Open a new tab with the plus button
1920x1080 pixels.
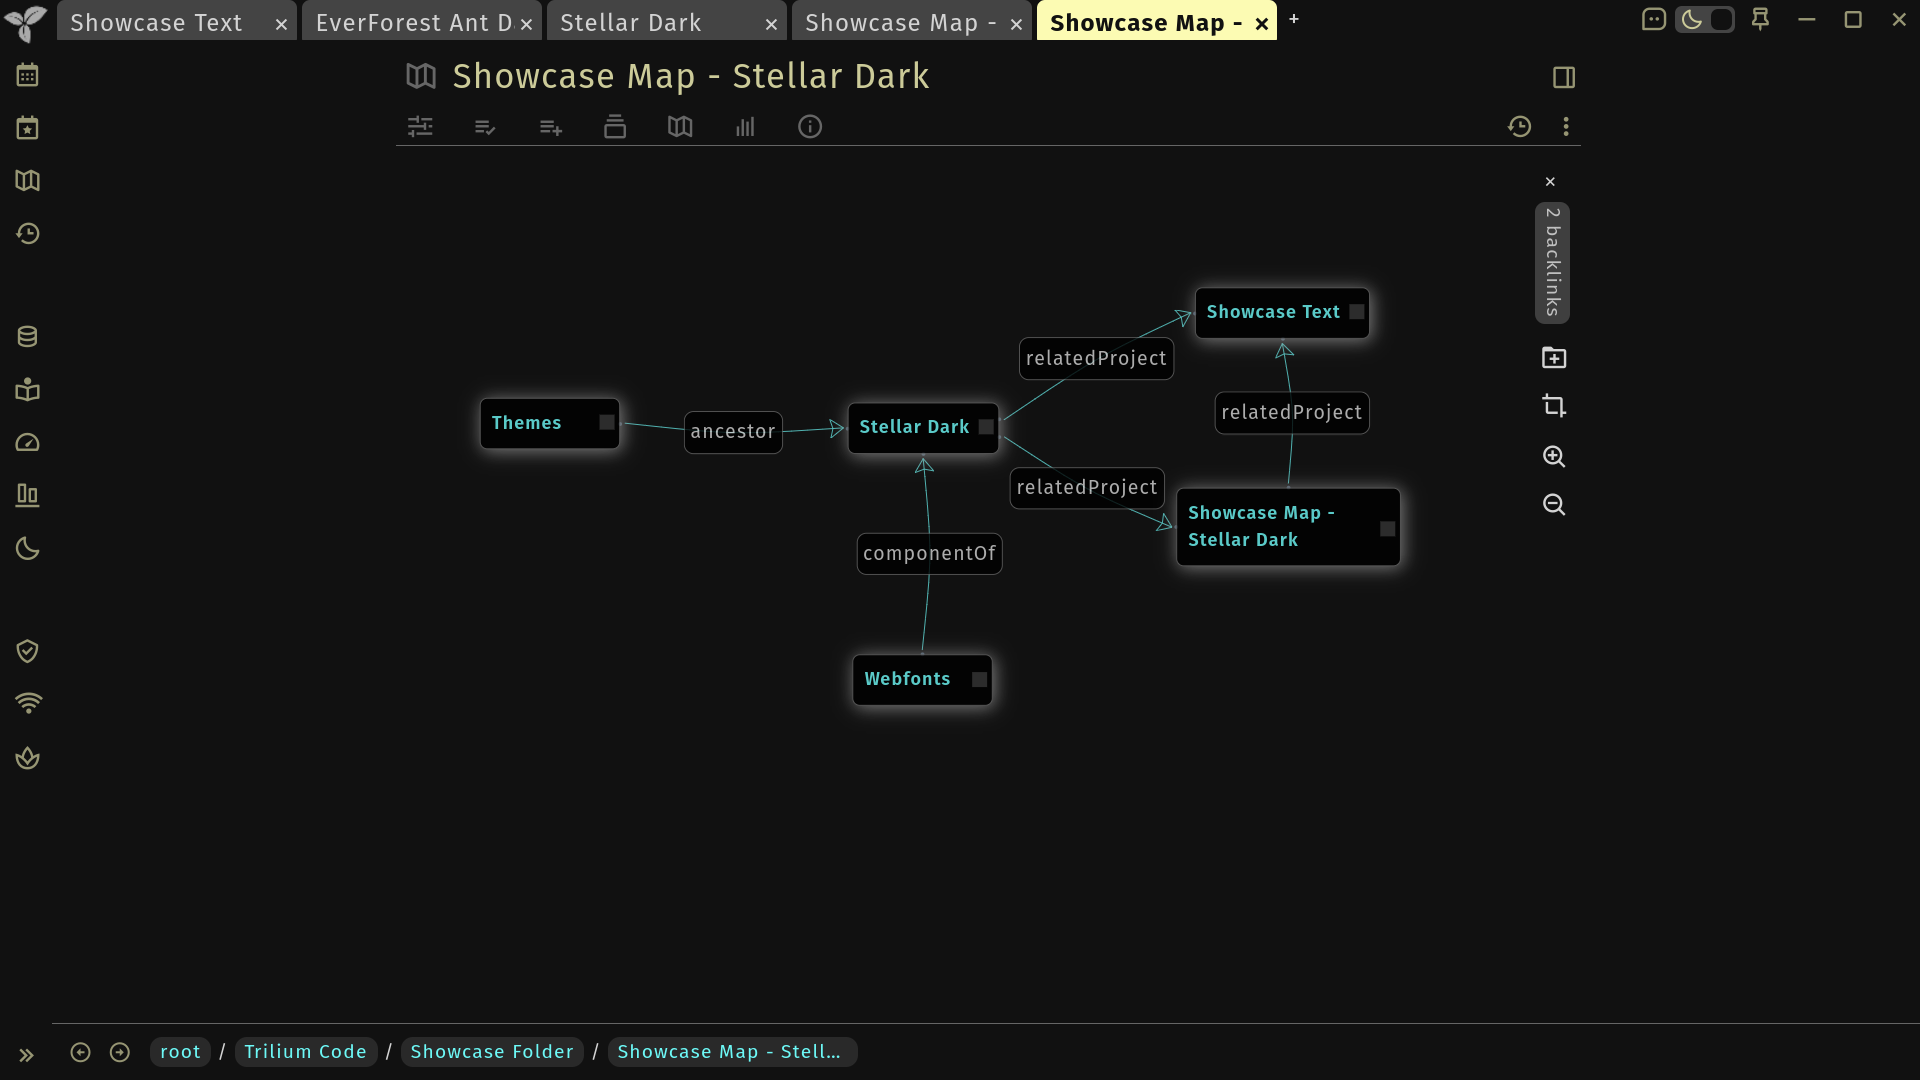(1294, 19)
